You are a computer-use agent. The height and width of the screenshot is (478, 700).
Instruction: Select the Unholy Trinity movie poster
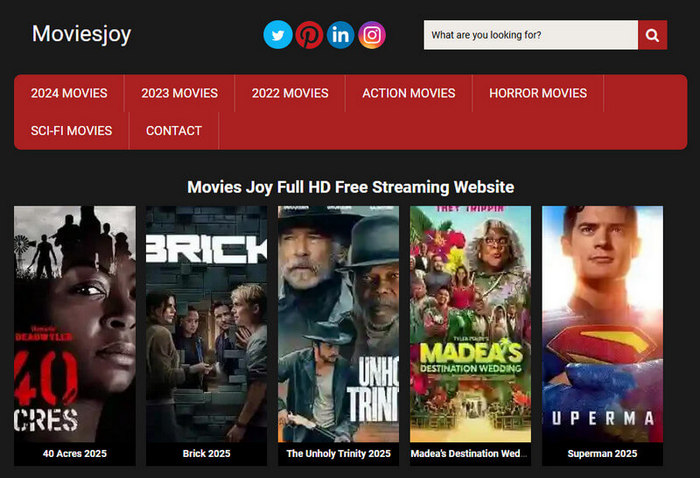pyautogui.click(x=338, y=324)
